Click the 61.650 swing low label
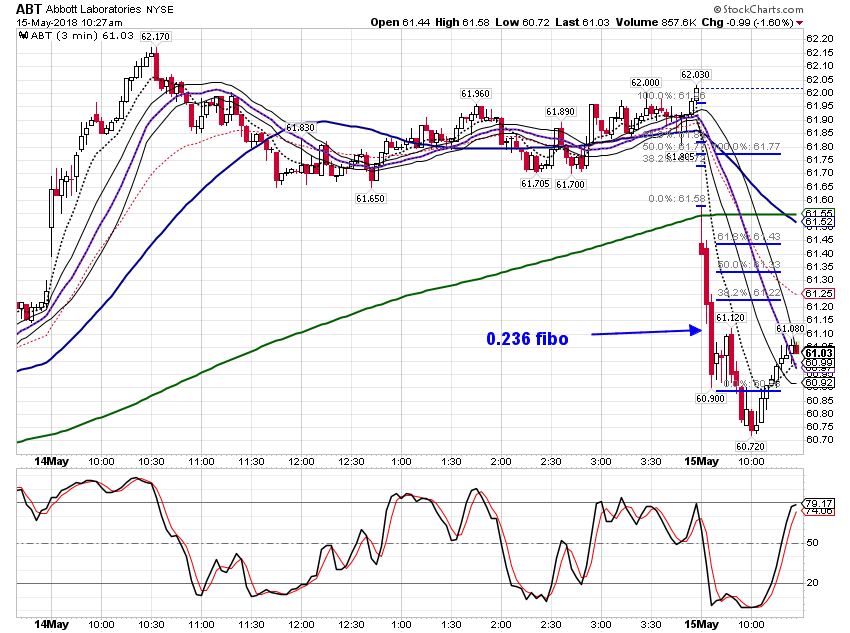850x633 pixels. (370, 199)
